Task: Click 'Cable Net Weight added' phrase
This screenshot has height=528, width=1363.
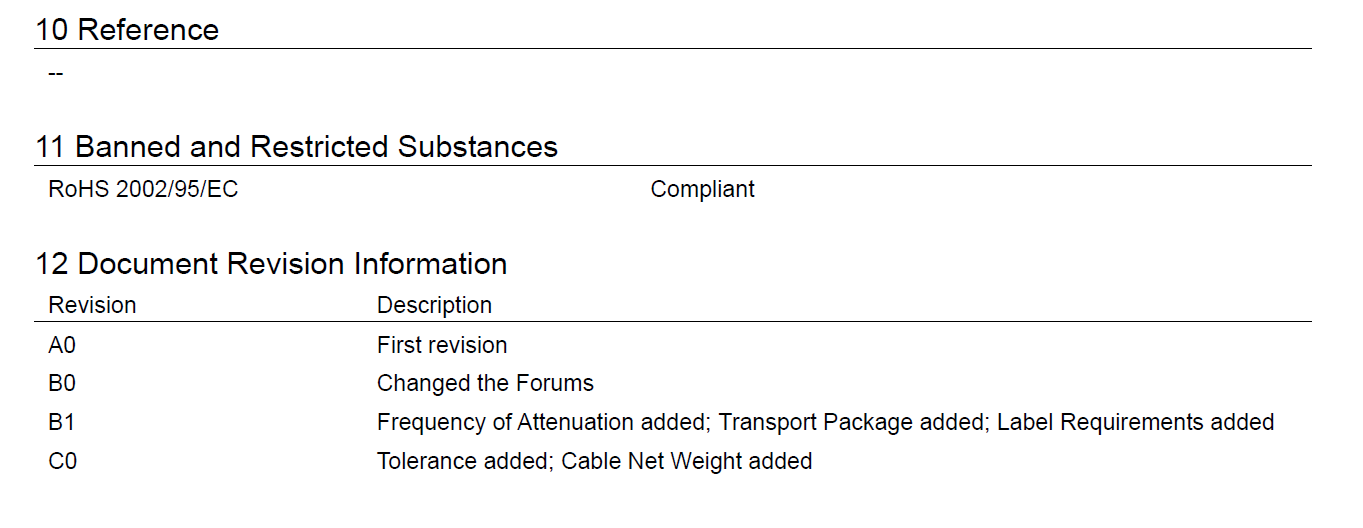Action: pyautogui.click(x=687, y=462)
